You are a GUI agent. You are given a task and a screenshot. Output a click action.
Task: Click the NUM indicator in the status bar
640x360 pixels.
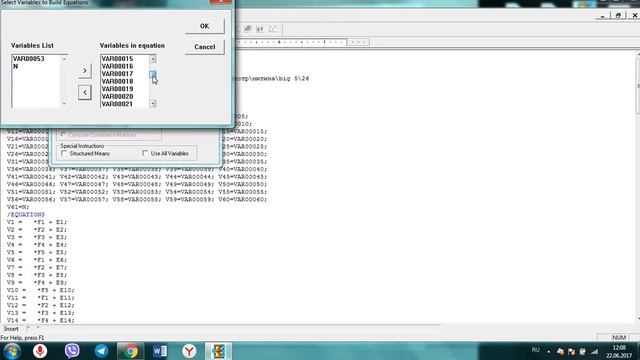point(619,338)
